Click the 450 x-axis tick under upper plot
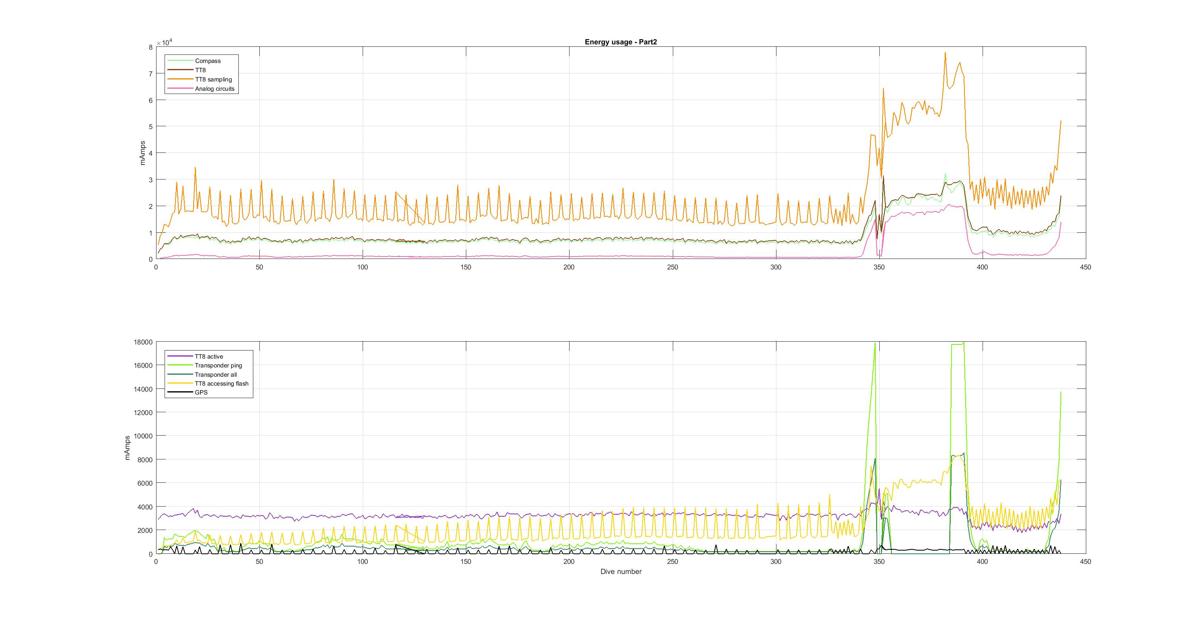 1085,267
